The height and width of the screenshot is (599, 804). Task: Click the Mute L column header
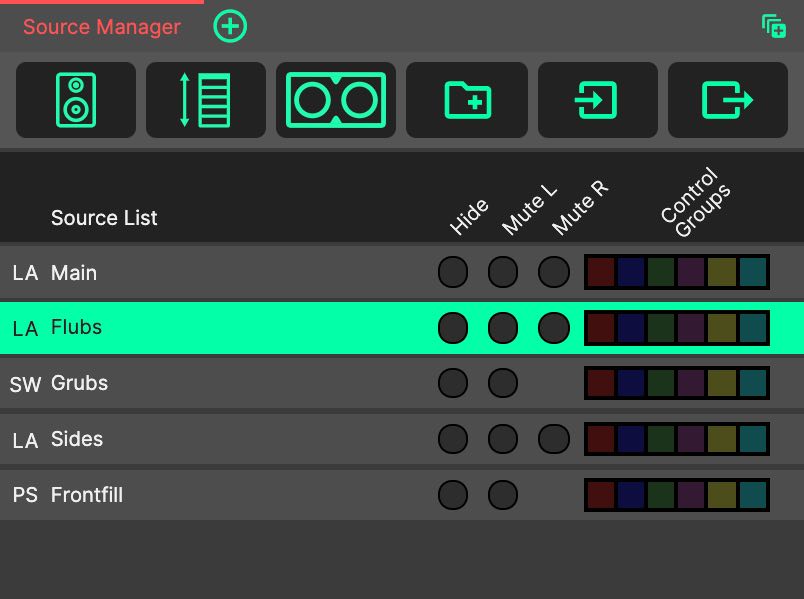click(x=529, y=209)
